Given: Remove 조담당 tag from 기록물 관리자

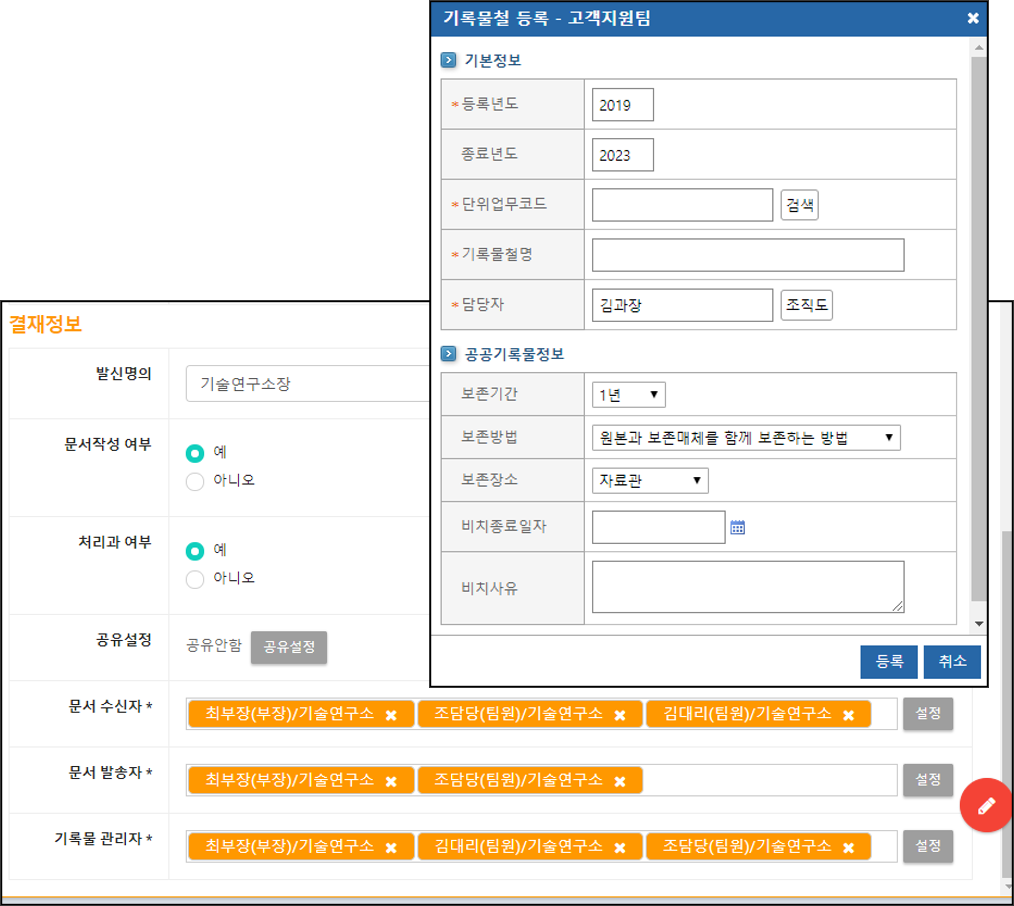Looking at the screenshot, I should 849,848.
